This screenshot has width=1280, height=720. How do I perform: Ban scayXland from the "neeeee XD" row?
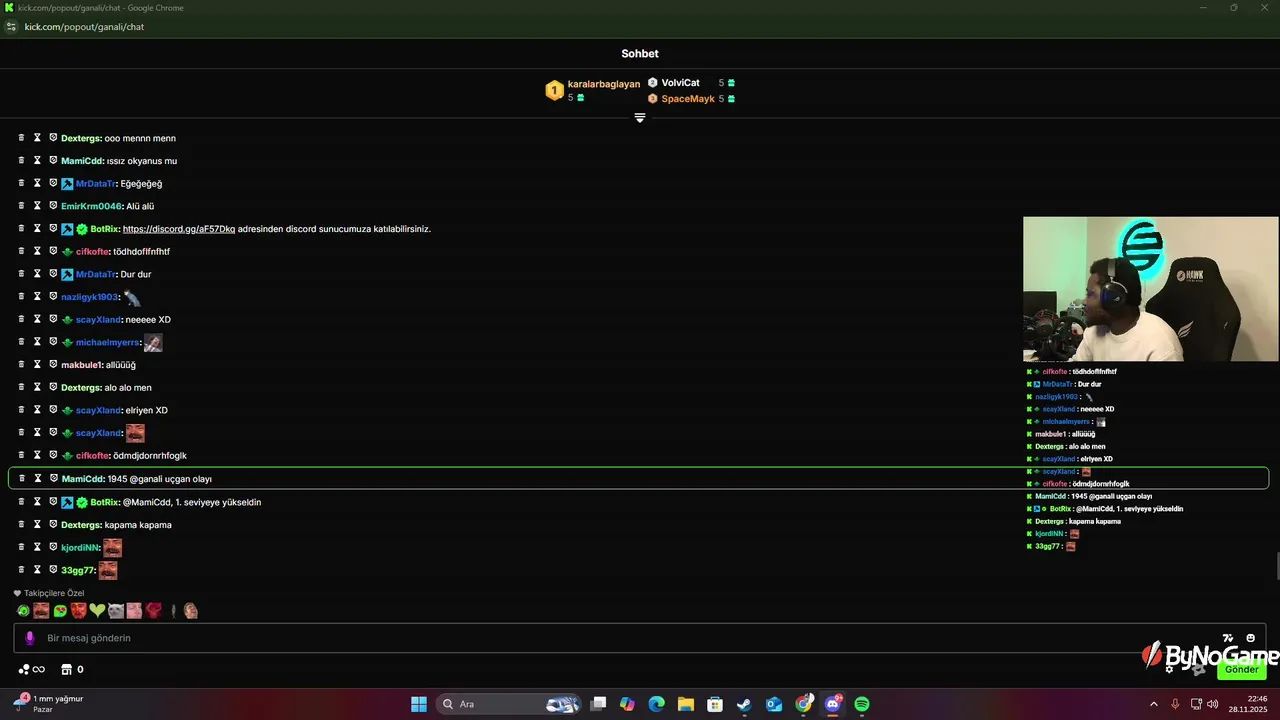tap(53, 319)
